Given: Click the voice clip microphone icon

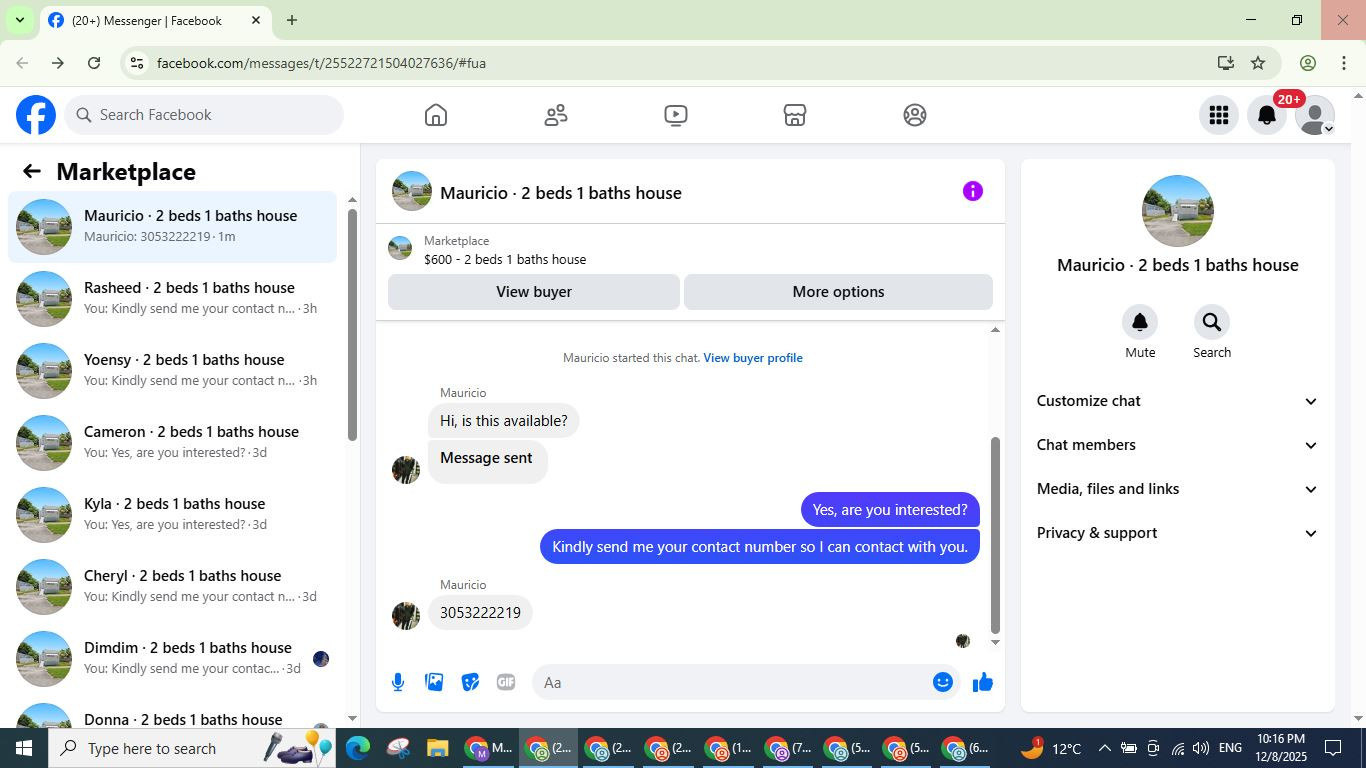Looking at the screenshot, I should coord(398,682).
